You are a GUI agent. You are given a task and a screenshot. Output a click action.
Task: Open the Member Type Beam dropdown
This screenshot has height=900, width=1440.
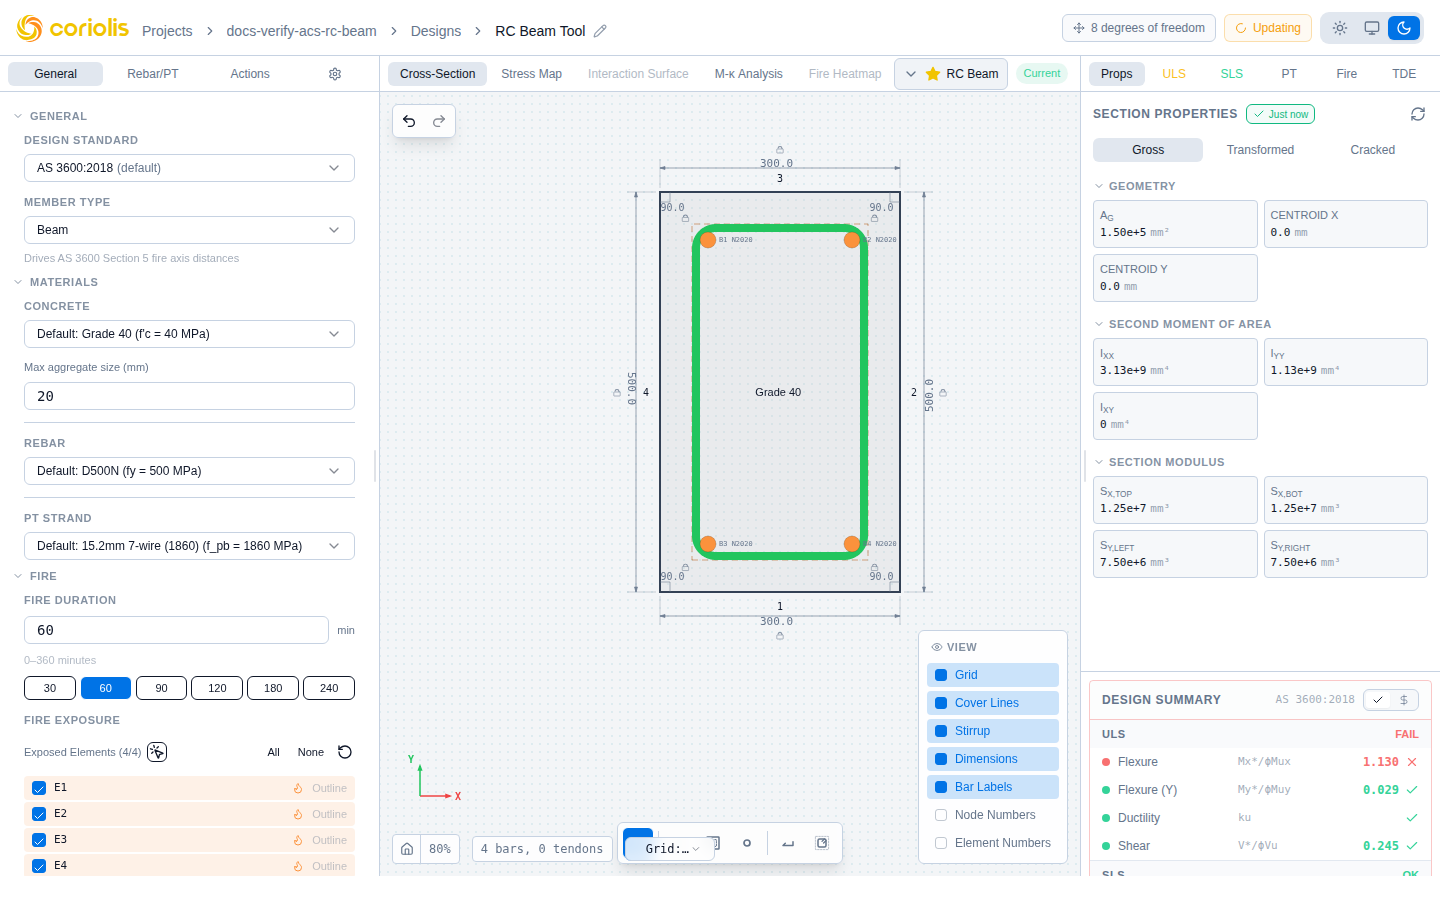[189, 230]
